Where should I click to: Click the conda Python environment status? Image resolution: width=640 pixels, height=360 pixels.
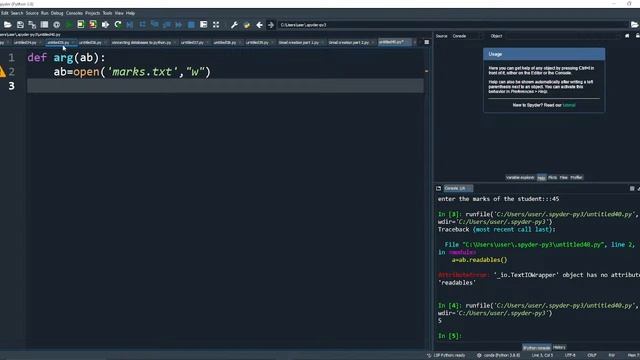(499, 355)
